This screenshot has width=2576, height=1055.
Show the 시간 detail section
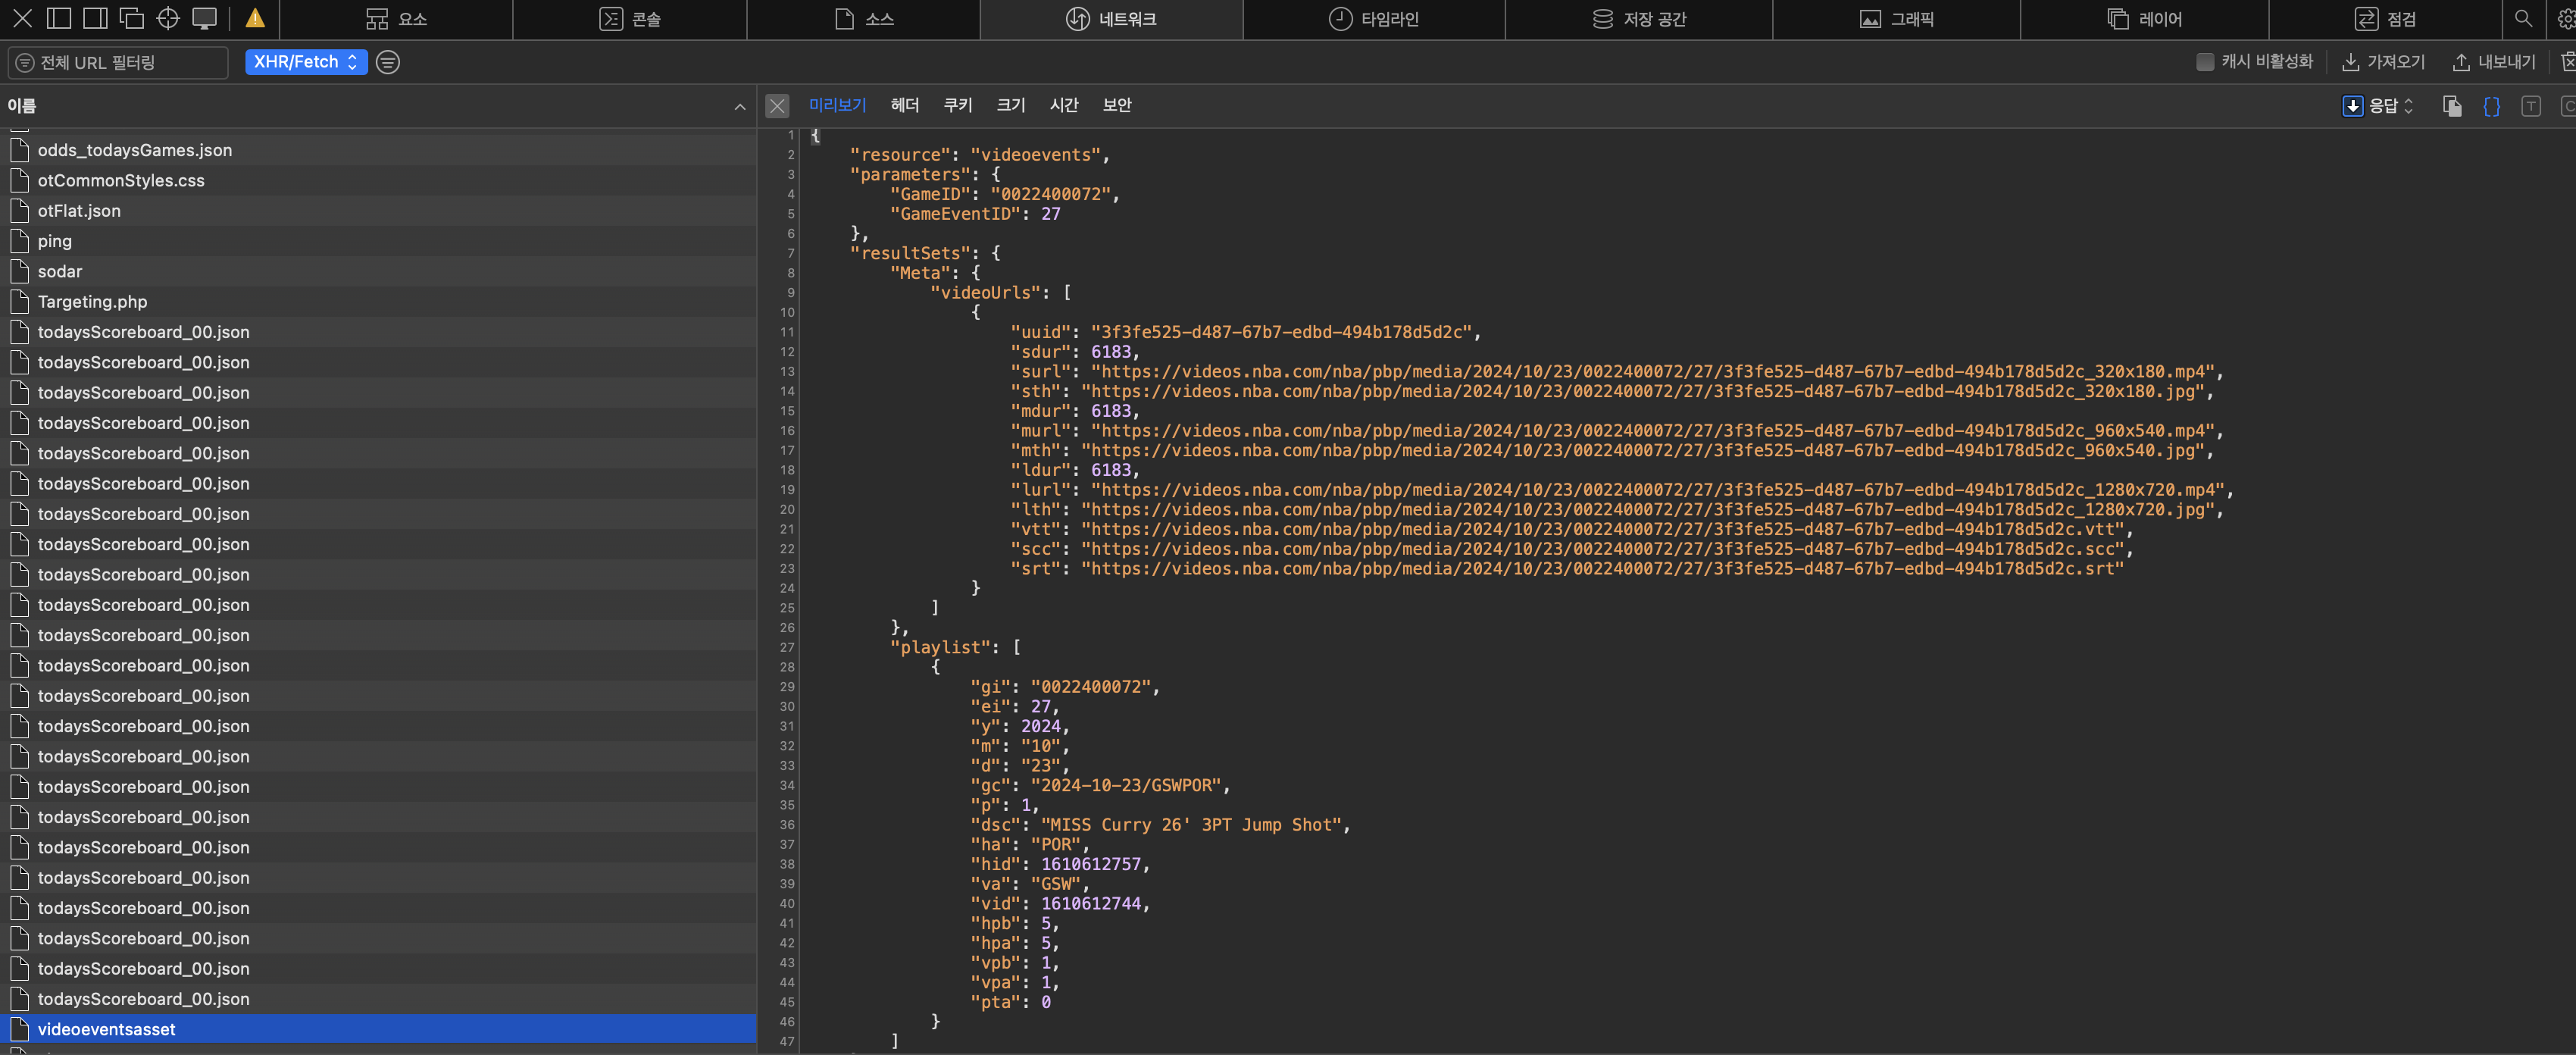point(1063,105)
